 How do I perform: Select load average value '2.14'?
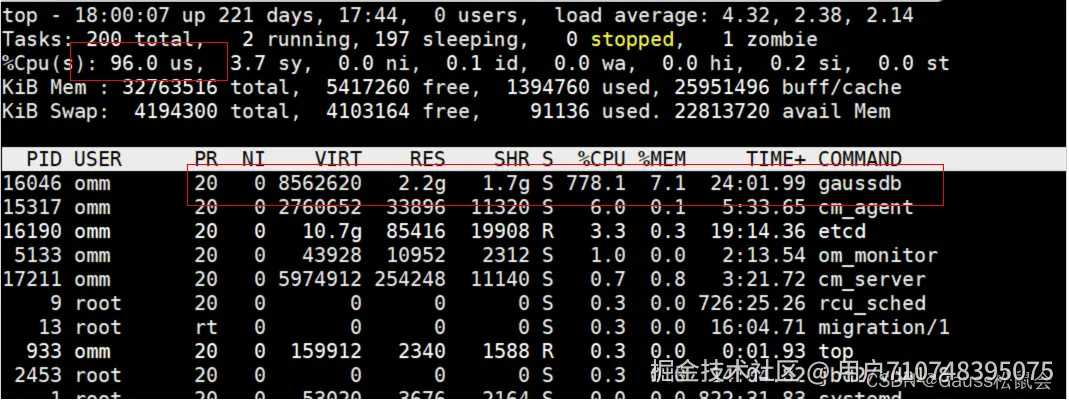pos(890,15)
